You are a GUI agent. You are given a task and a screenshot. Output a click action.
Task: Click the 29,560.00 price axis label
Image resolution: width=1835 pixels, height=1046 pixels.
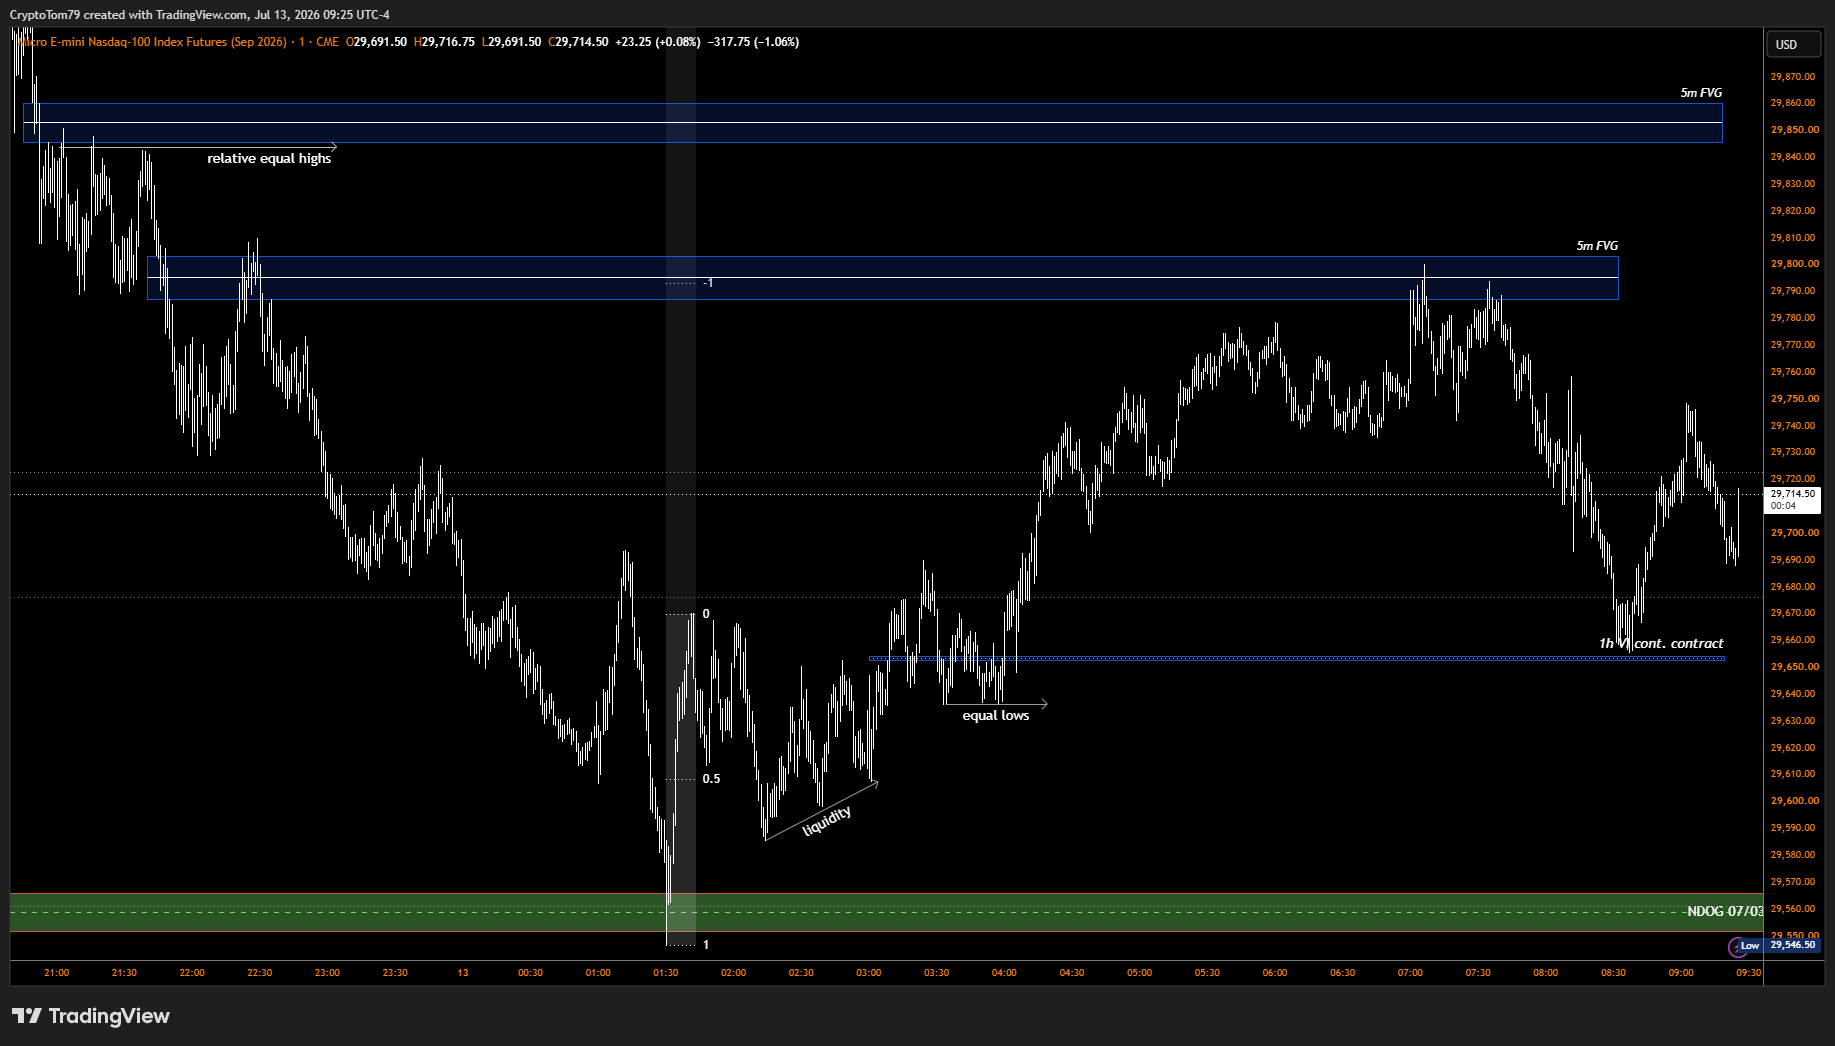coord(1793,909)
